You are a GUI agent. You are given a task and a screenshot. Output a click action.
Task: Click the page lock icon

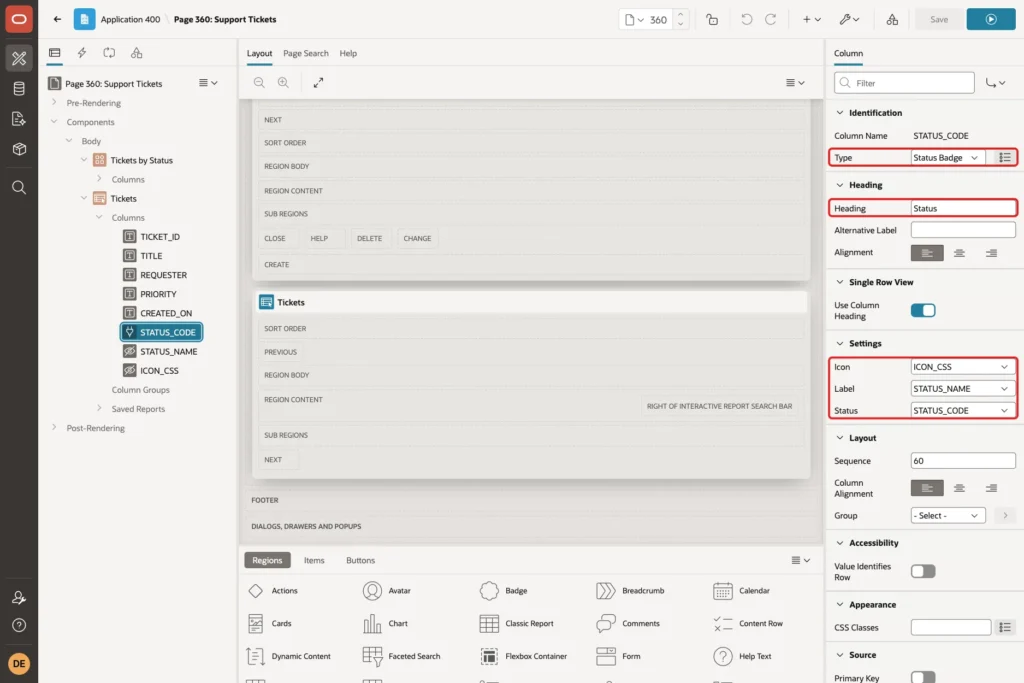[712, 20]
